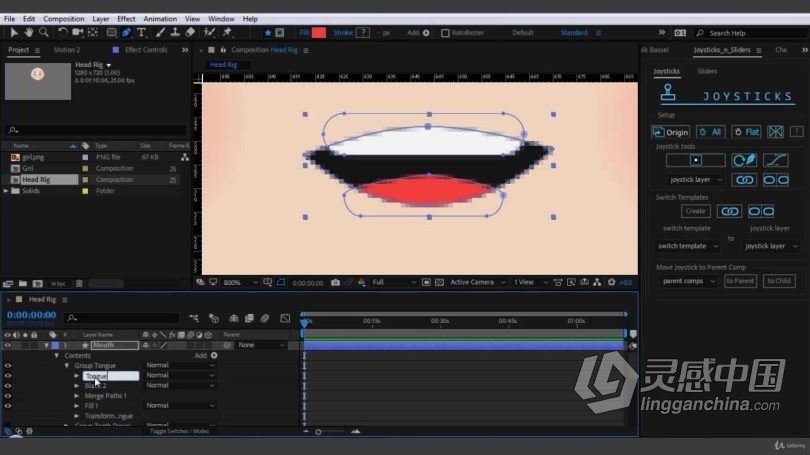Screen dimensions: 810x455
Task: Toggle visibility of Group Tongue
Action: pyautogui.click(x=7, y=366)
